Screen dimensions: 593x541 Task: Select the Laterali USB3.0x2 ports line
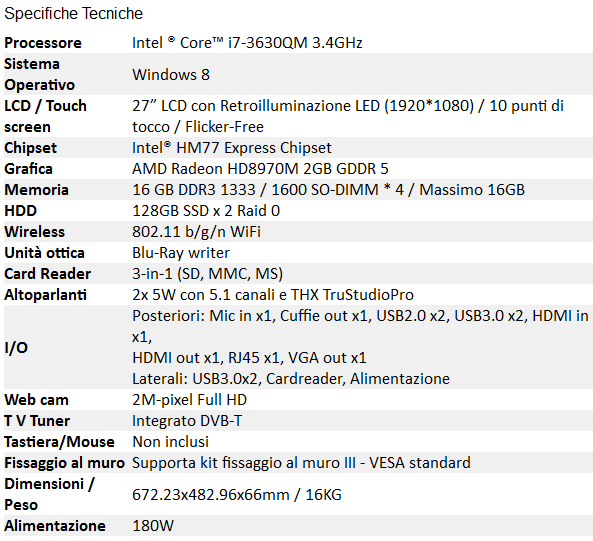point(291,378)
